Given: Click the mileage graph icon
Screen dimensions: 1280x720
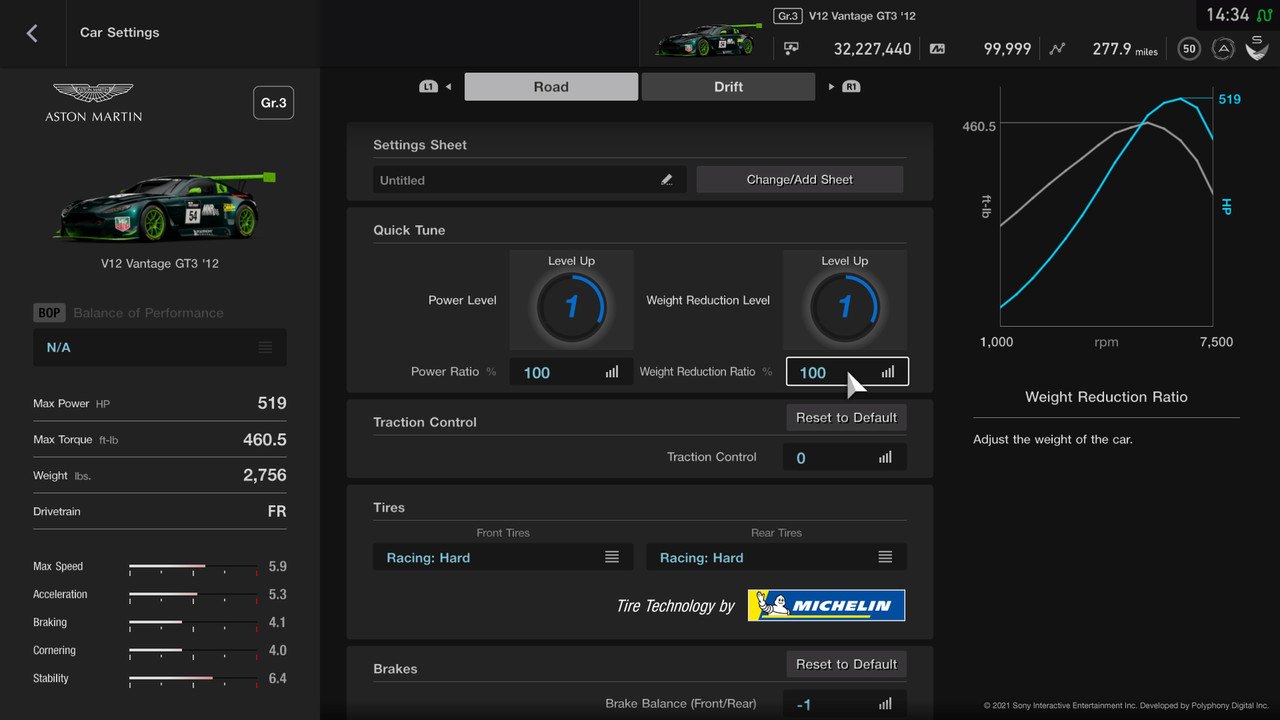Looking at the screenshot, I should point(1058,48).
